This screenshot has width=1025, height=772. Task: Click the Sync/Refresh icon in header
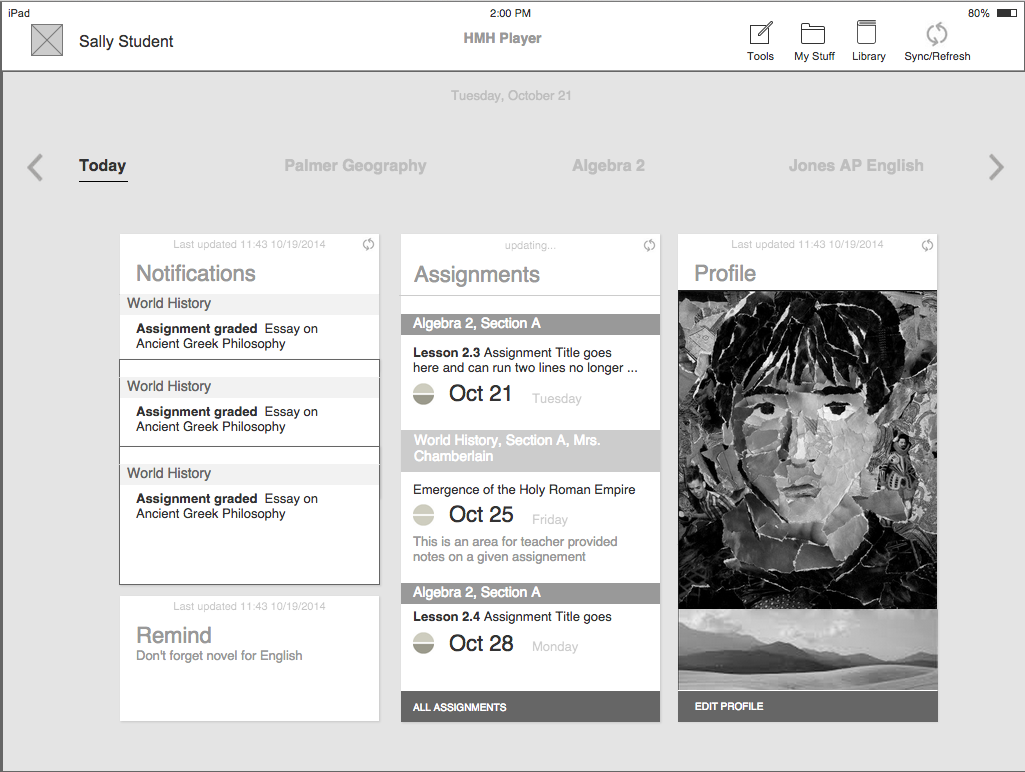pyautogui.click(x=937, y=33)
